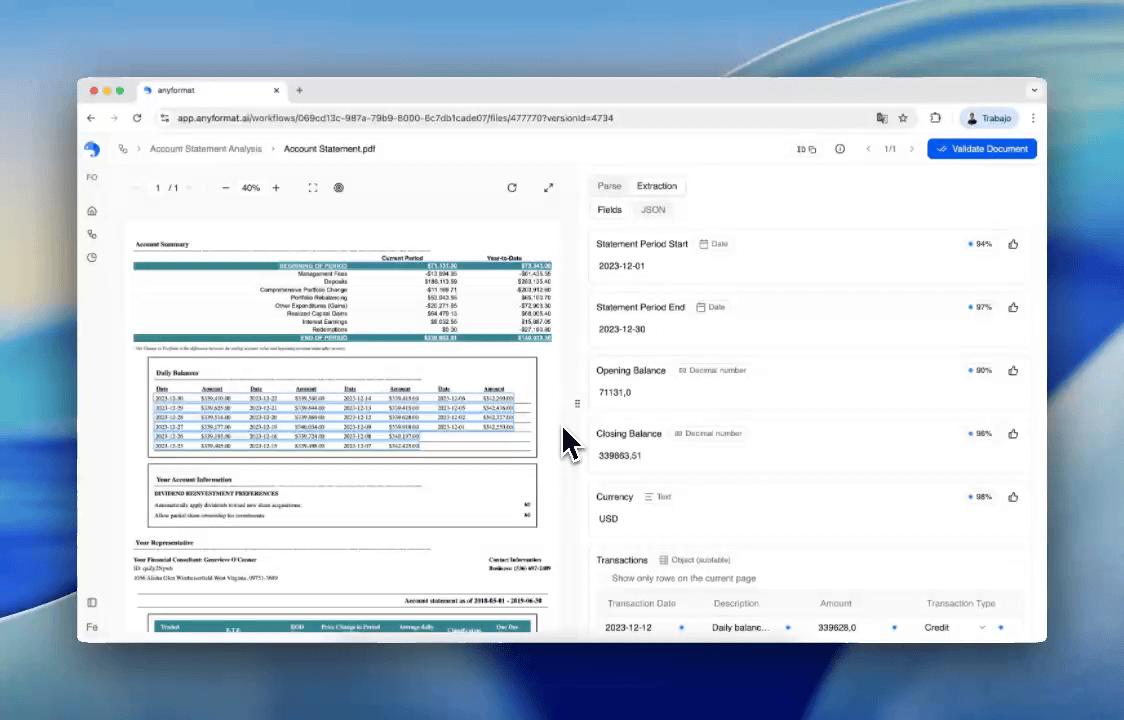
Task: Select the Extraction tab
Action: point(657,186)
